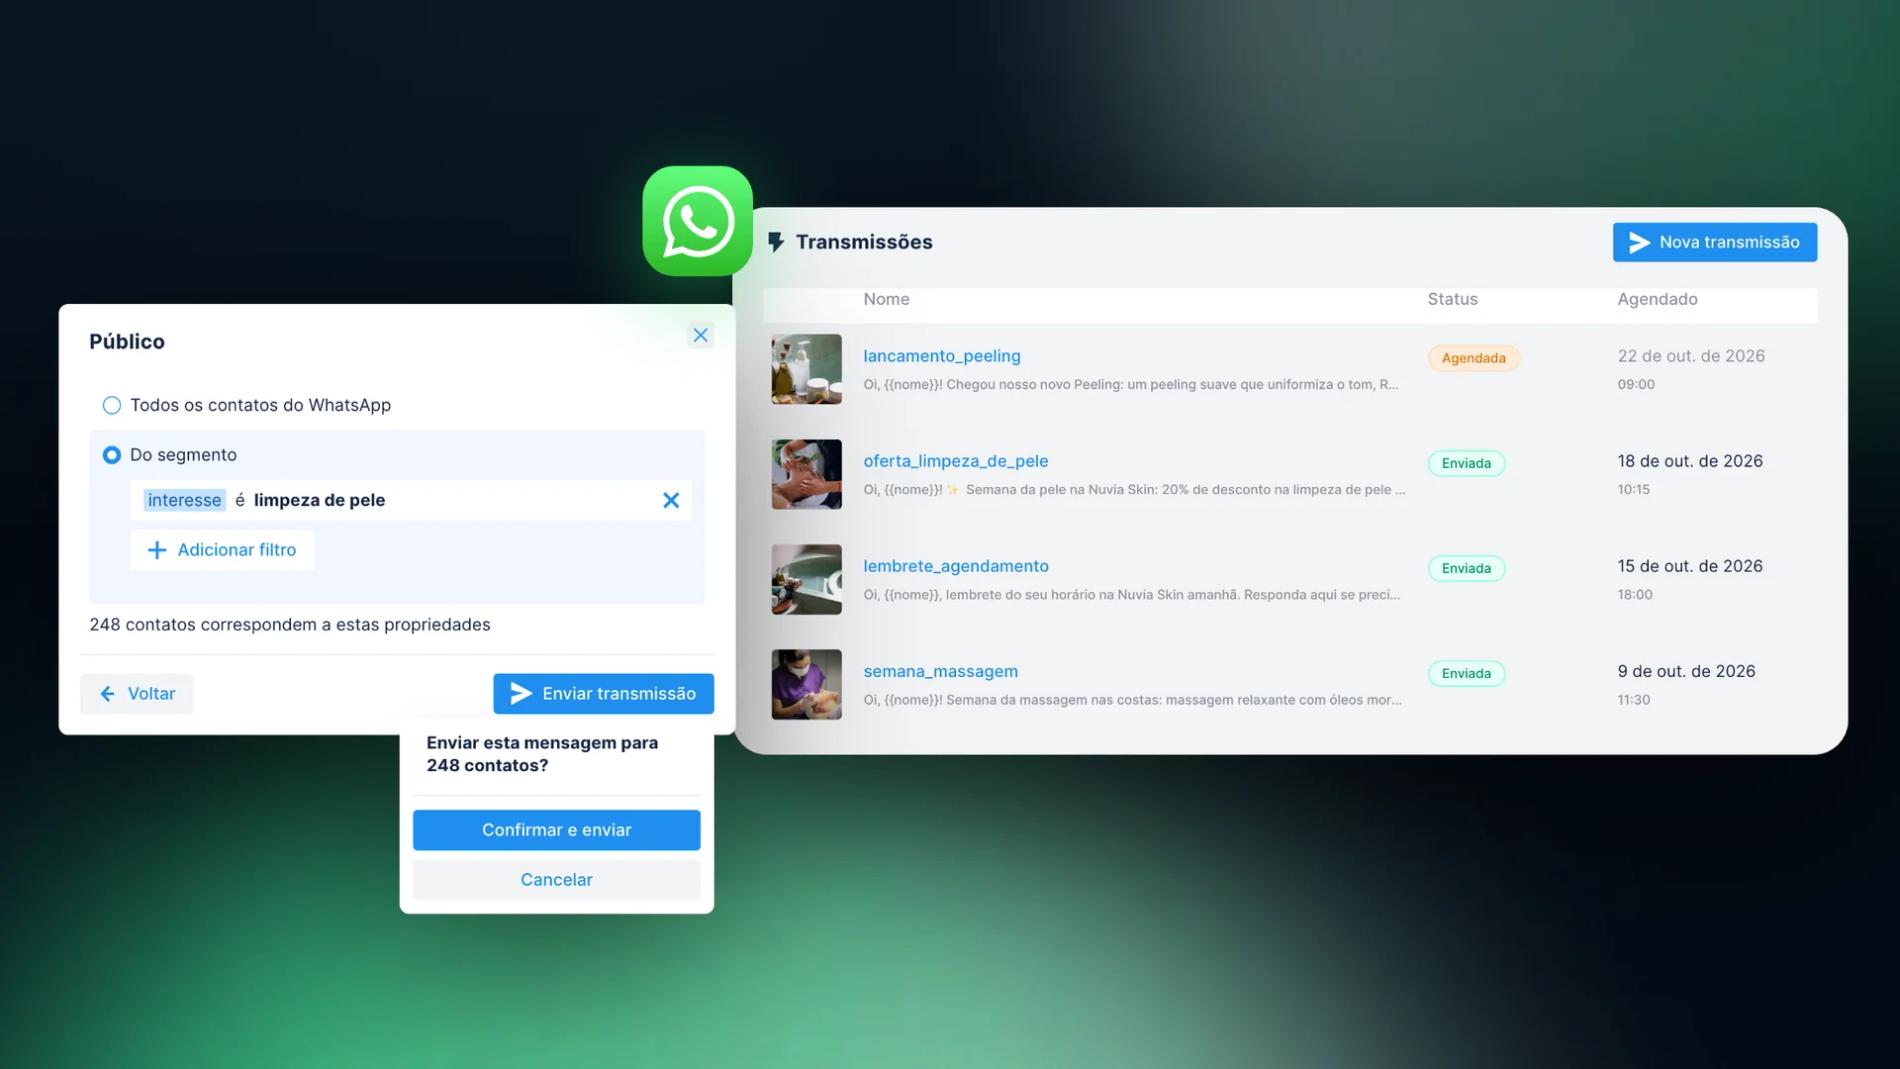
Task: Click the semana_massagem thumbnail image
Action: click(x=806, y=684)
